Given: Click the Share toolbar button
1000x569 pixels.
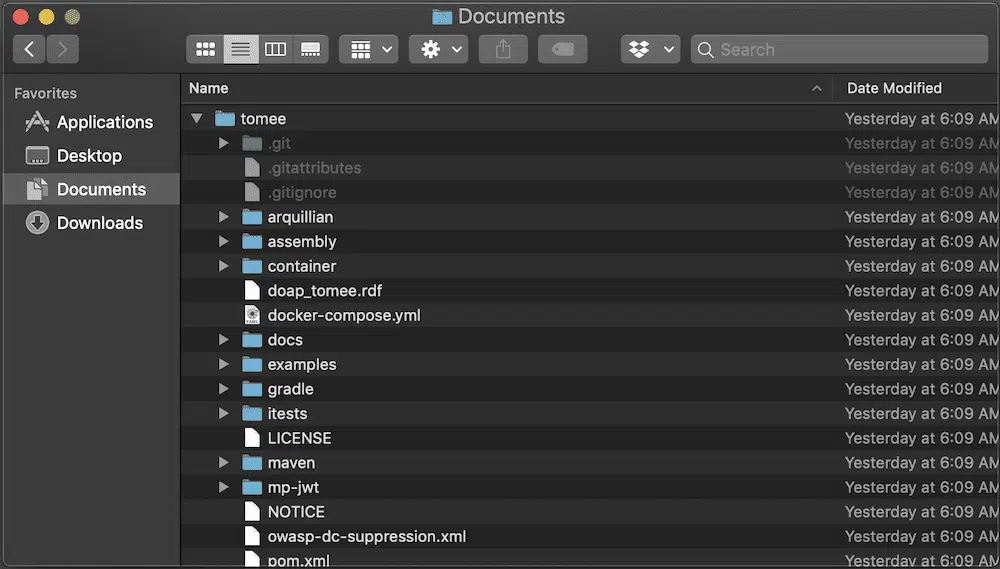Looking at the screenshot, I should tap(503, 49).
